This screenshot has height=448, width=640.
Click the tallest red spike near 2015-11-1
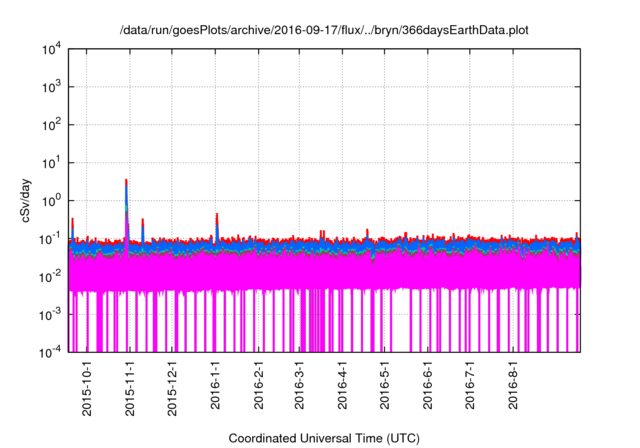(126, 182)
